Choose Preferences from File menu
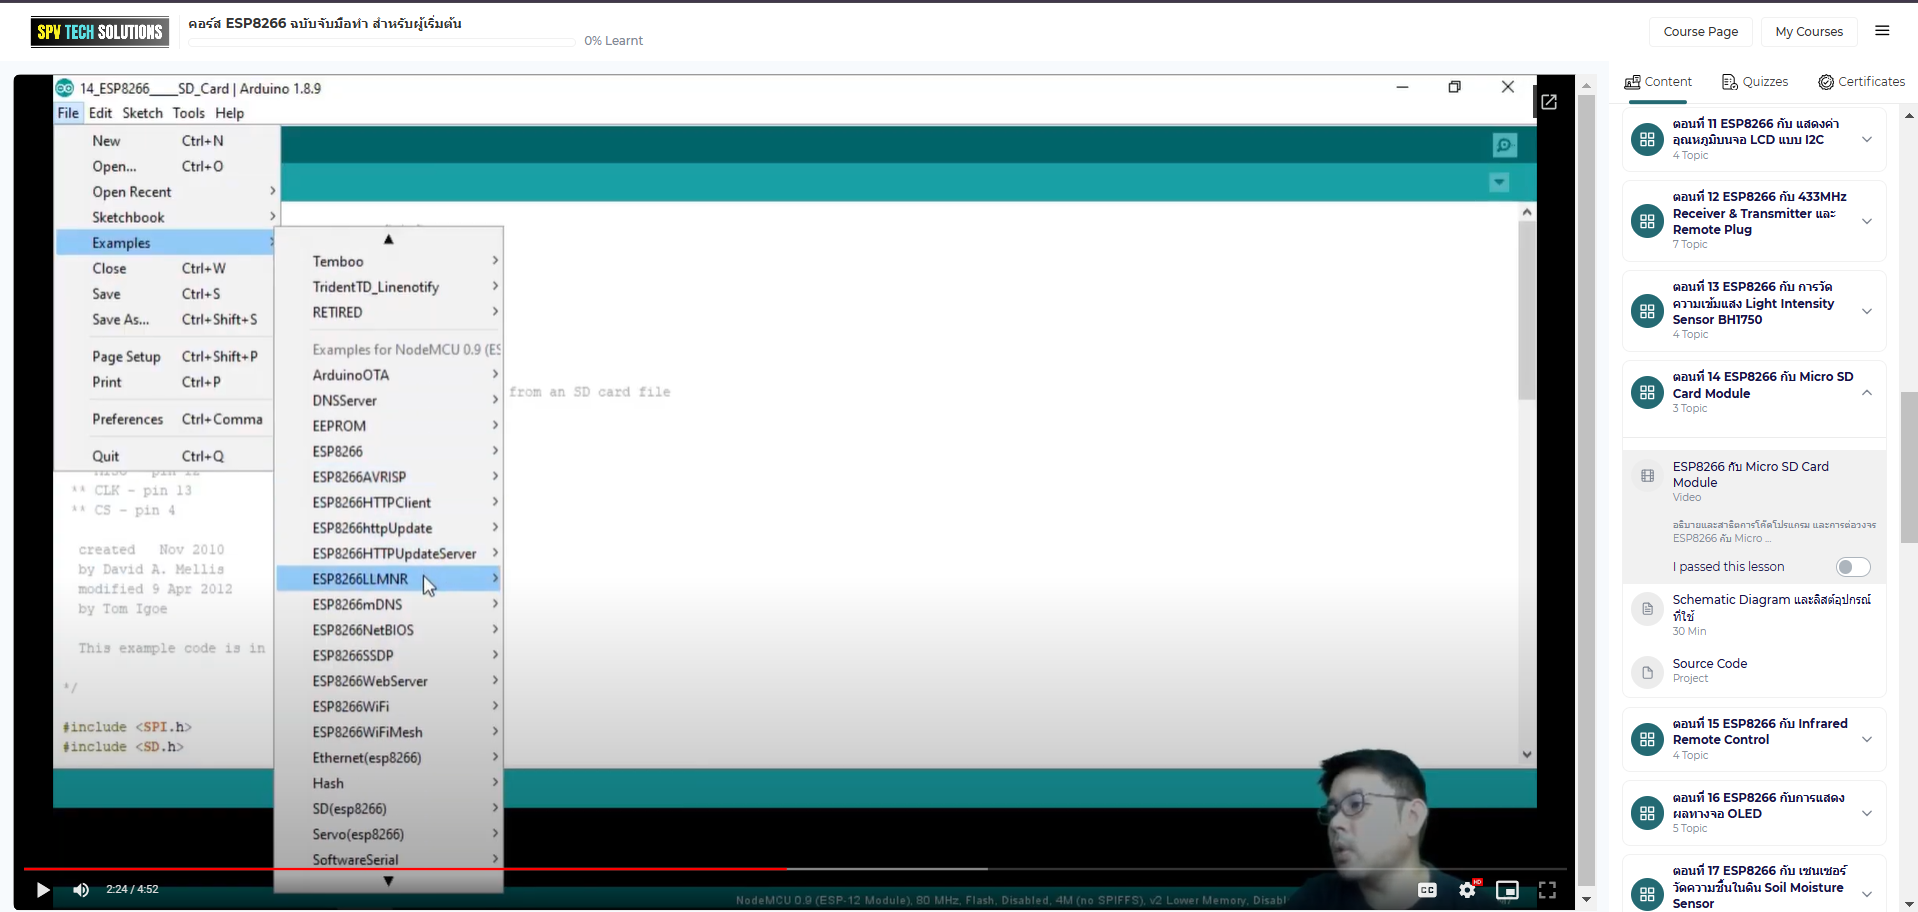 coord(165,419)
